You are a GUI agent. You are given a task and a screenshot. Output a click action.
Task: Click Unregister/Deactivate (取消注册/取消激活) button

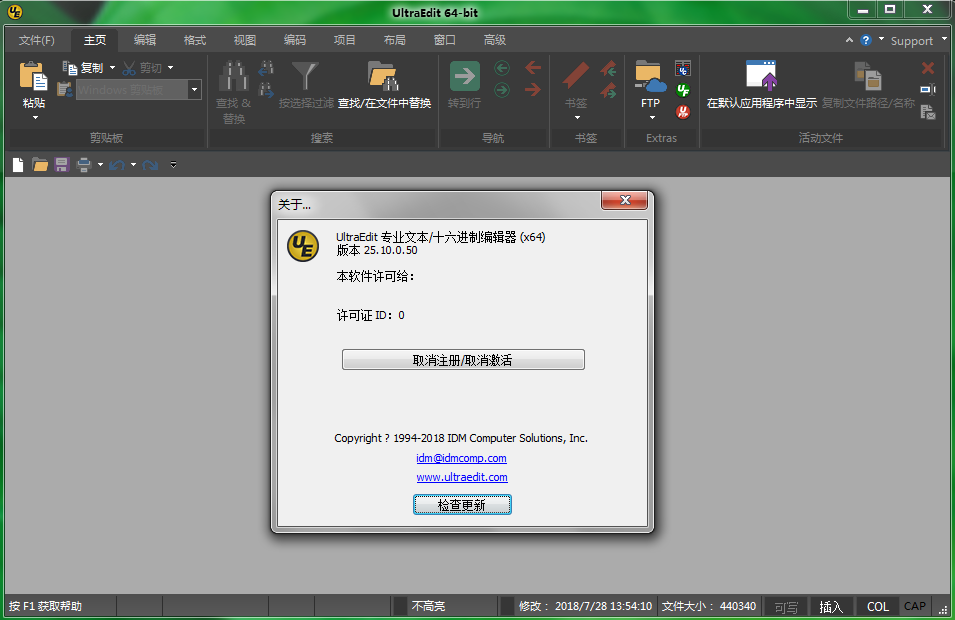[x=463, y=360]
